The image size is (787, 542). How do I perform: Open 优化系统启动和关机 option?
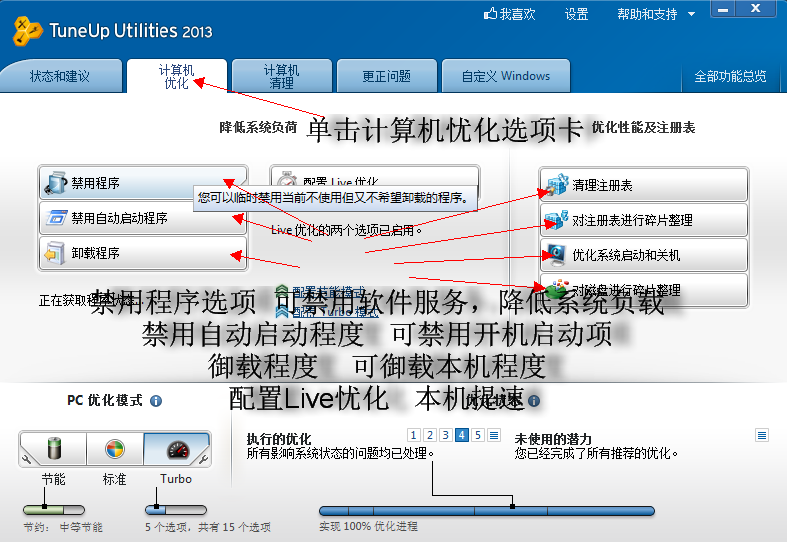pyautogui.click(x=643, y=255)
